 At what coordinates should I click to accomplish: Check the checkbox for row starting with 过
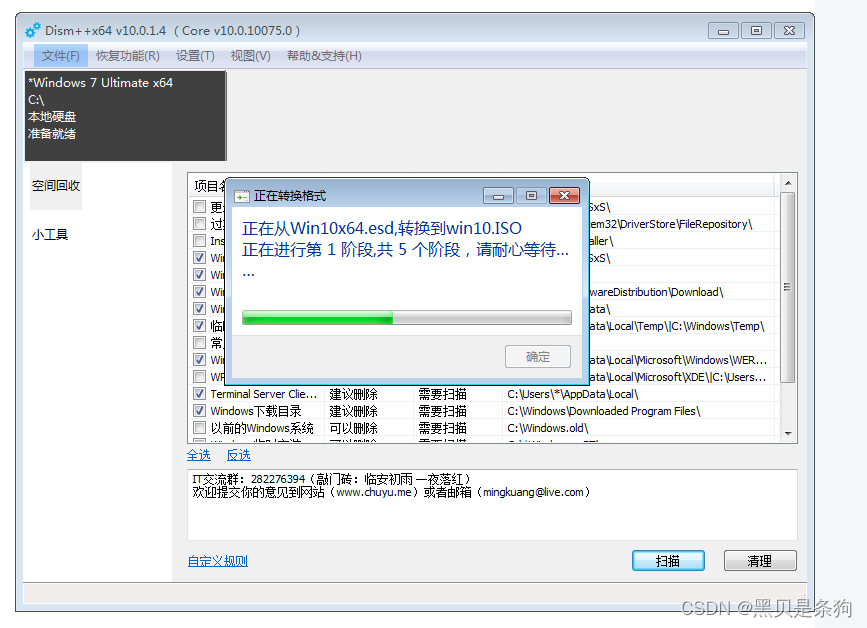(x=200, y=223)
